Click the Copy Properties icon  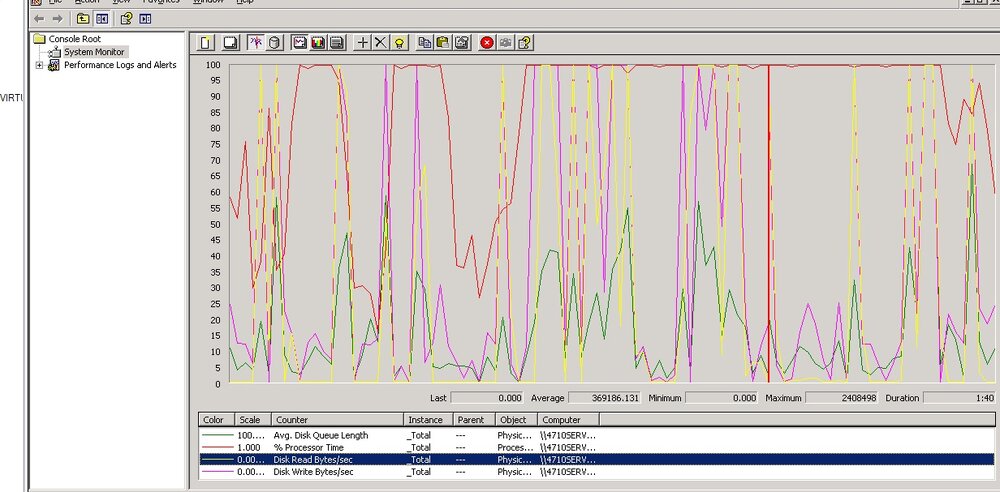coord(425,43)
